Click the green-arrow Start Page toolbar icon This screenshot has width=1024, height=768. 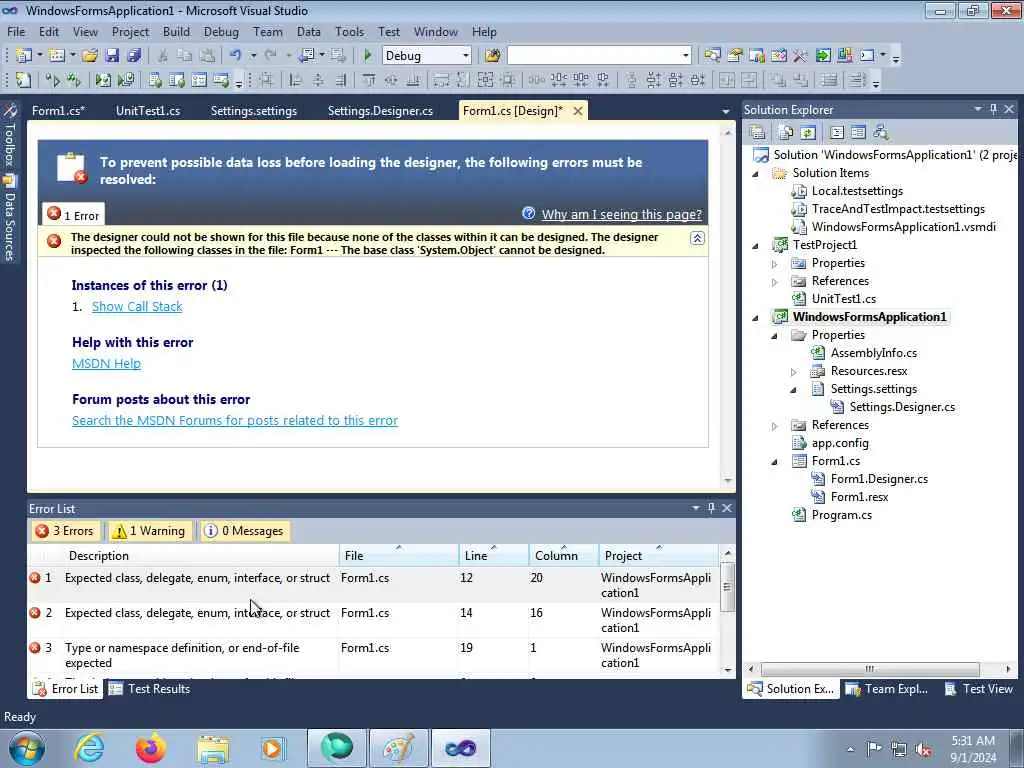click(823, 56)
